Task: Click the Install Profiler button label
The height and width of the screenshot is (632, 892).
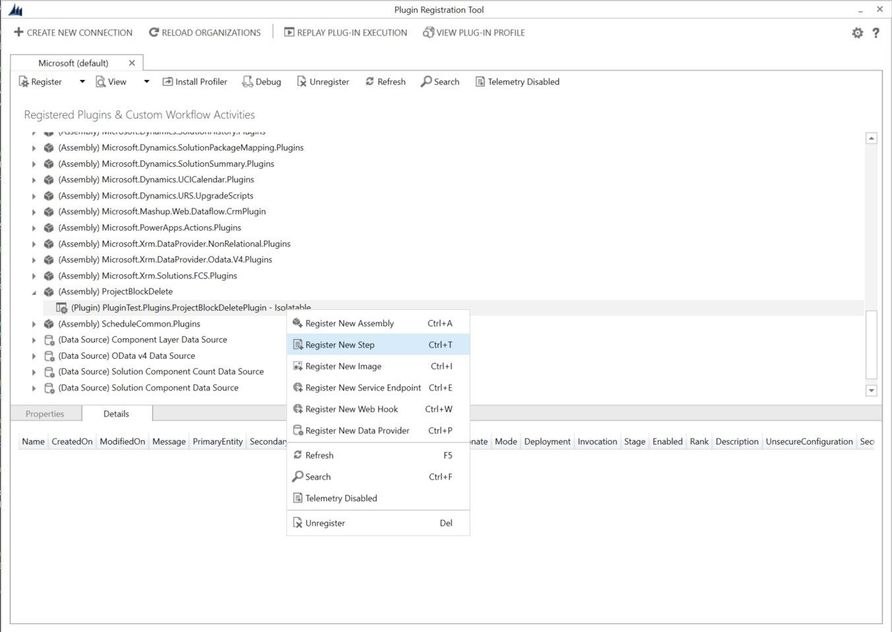Action: [x=201, y=82]
